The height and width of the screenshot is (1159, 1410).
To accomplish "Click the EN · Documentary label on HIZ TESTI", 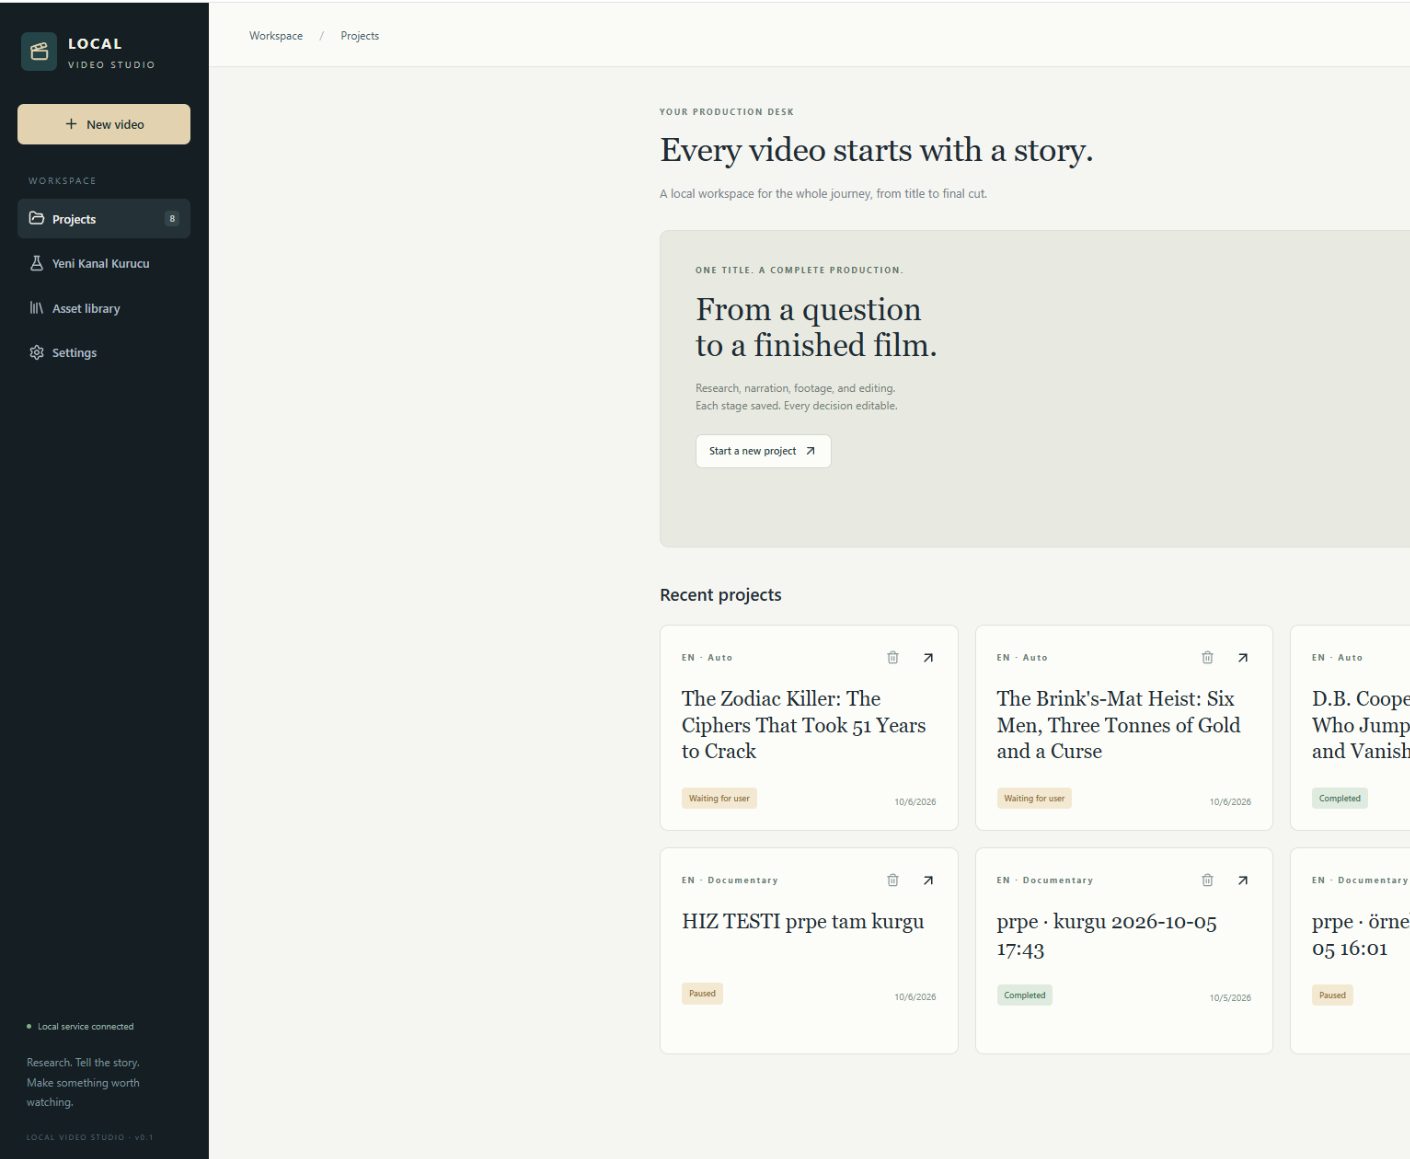I will (x=730, y=881).
